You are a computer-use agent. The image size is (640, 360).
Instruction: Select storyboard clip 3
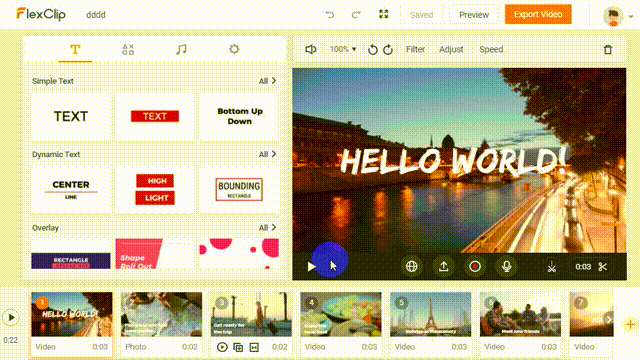coord(251,314)
